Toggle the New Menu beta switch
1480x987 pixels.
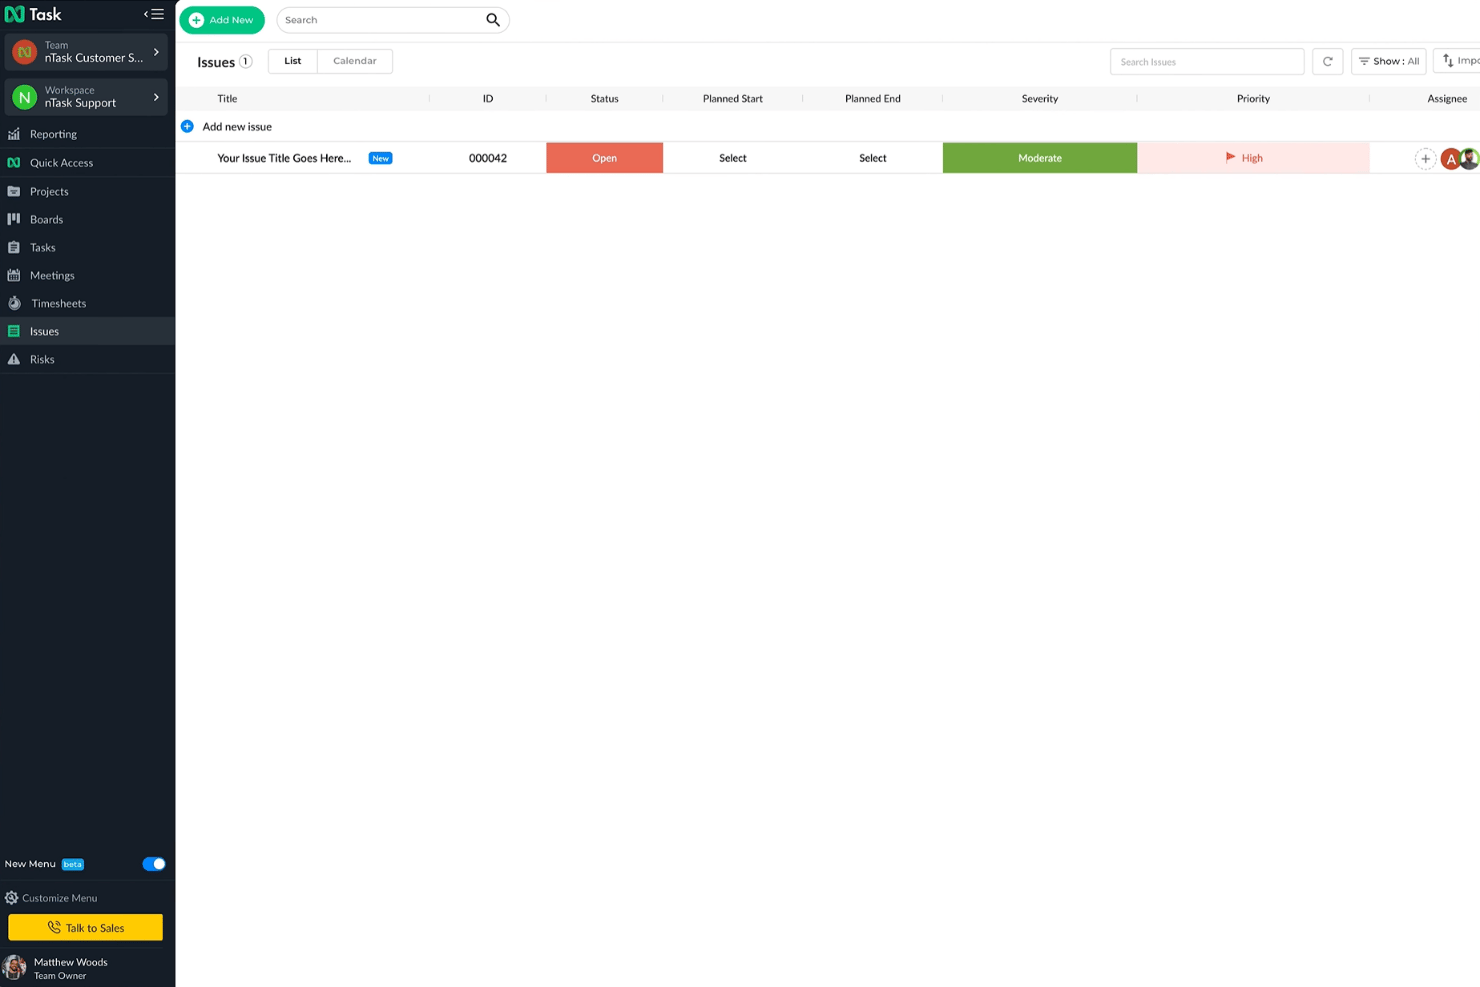(154, 864)
